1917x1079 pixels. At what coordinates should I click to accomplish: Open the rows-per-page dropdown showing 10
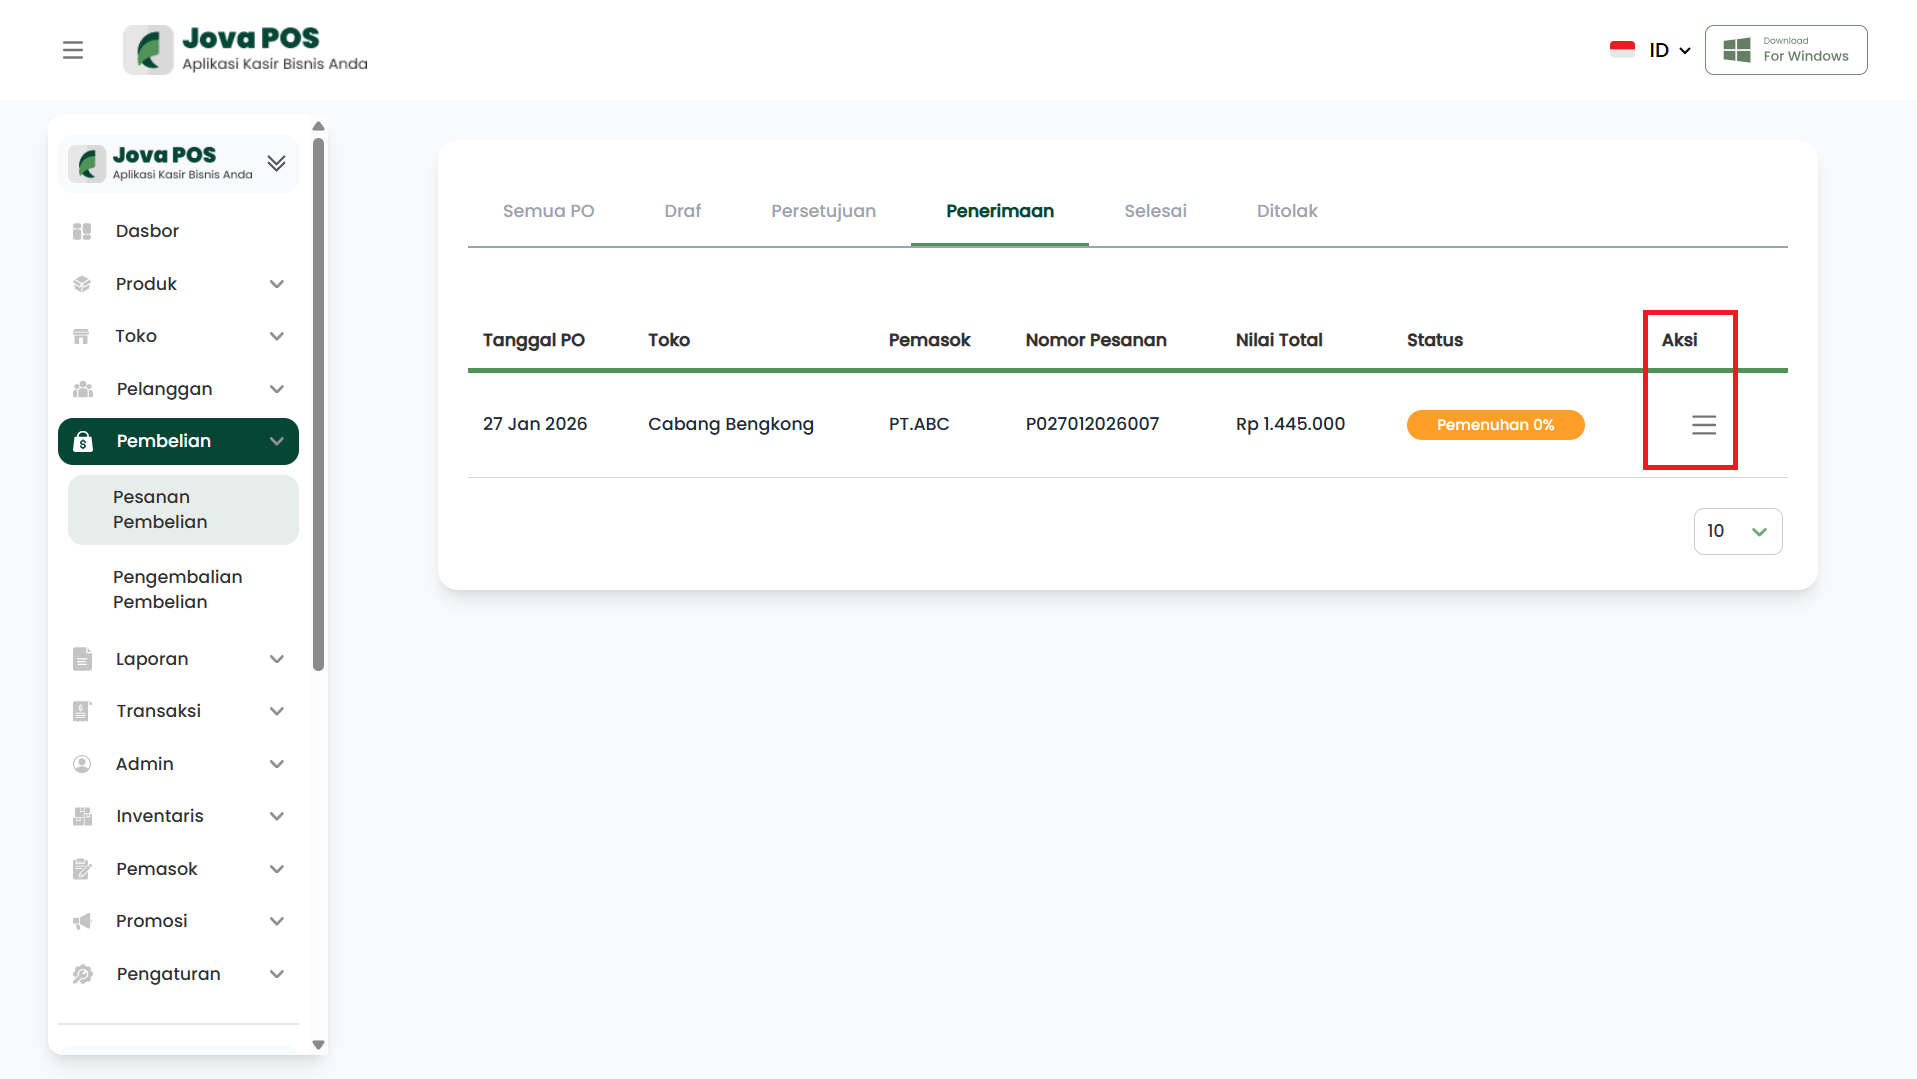[x=1737, y=531]
